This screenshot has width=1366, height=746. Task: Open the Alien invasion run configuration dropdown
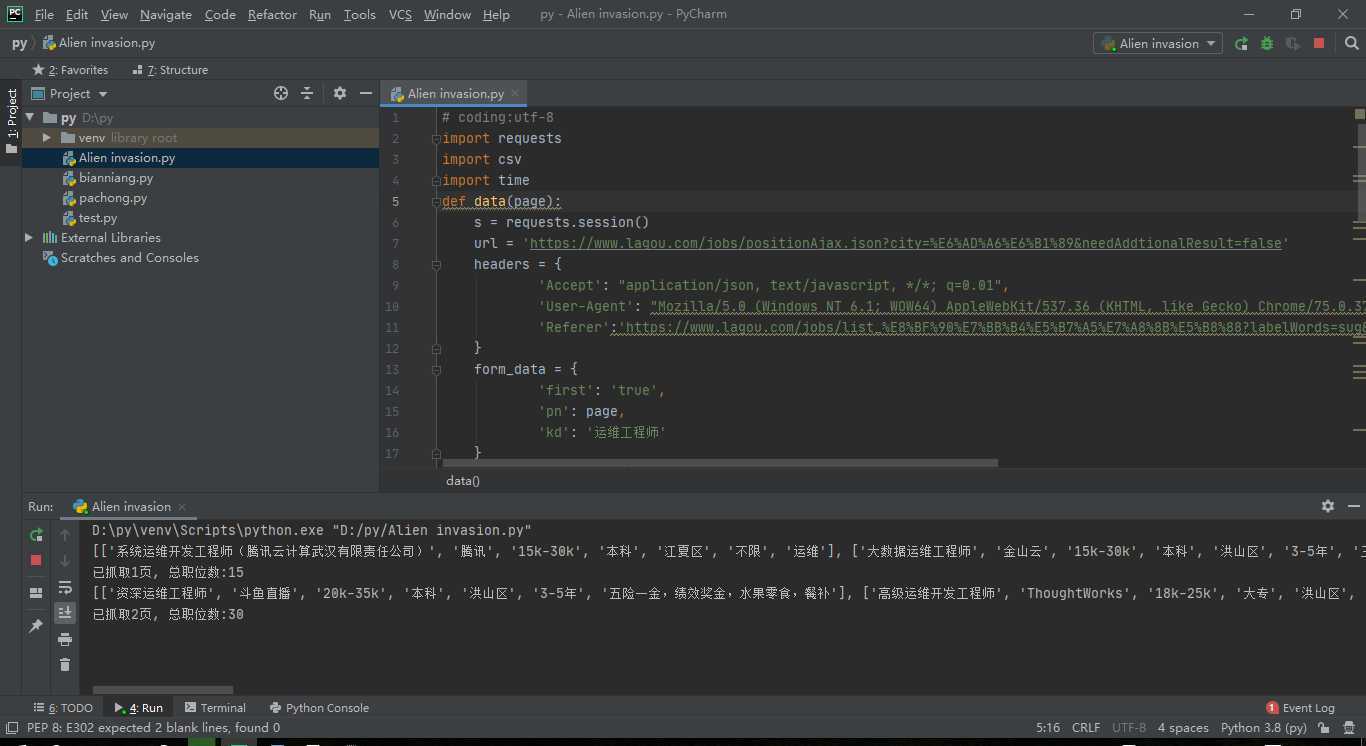[x=1158, y=44]
